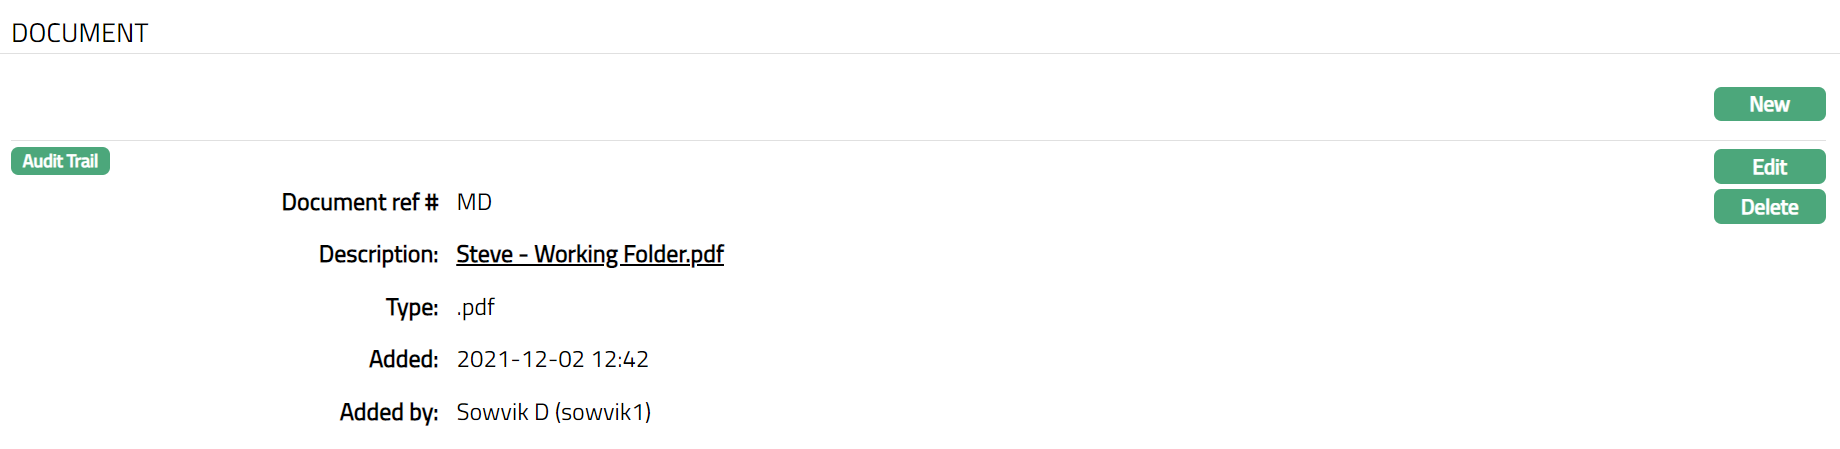Click the 12:42 time value
1840x449 pixels.
(620, 359)
